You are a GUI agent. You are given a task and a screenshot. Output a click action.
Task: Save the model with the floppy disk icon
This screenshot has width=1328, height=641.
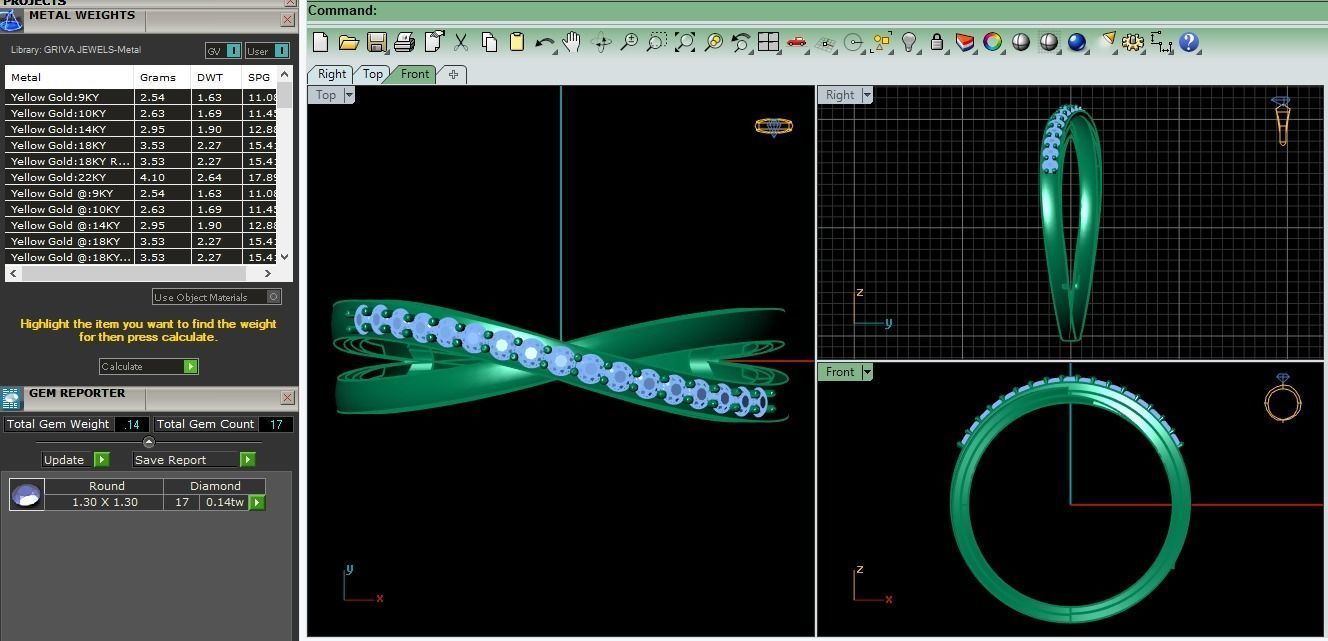coord(377,42)
